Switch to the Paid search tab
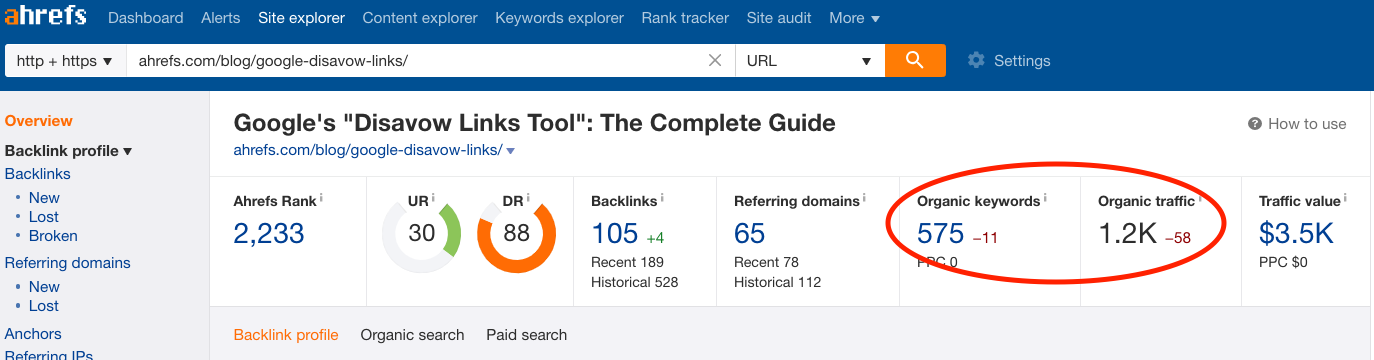The width and height of the screenshot is (1374, 360). pos(526,335)
